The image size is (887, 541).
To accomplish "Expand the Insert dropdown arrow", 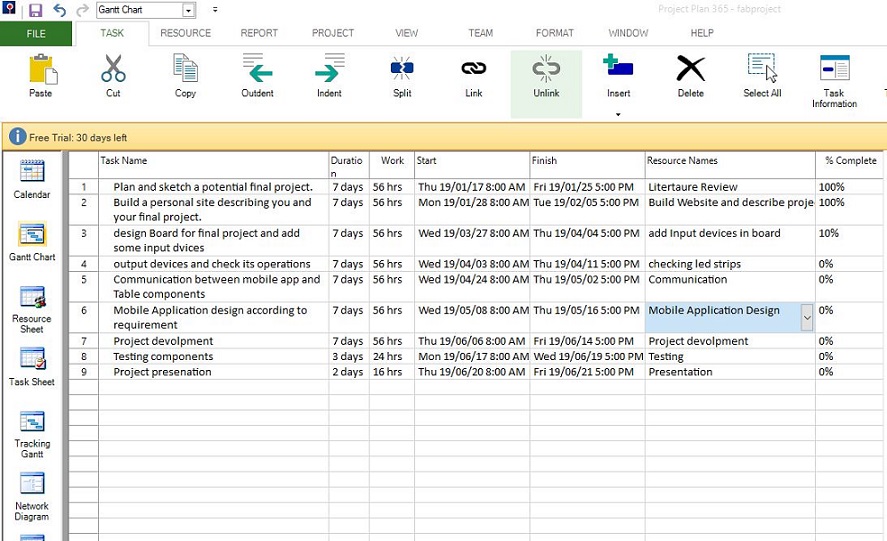I will pos(618,114).
